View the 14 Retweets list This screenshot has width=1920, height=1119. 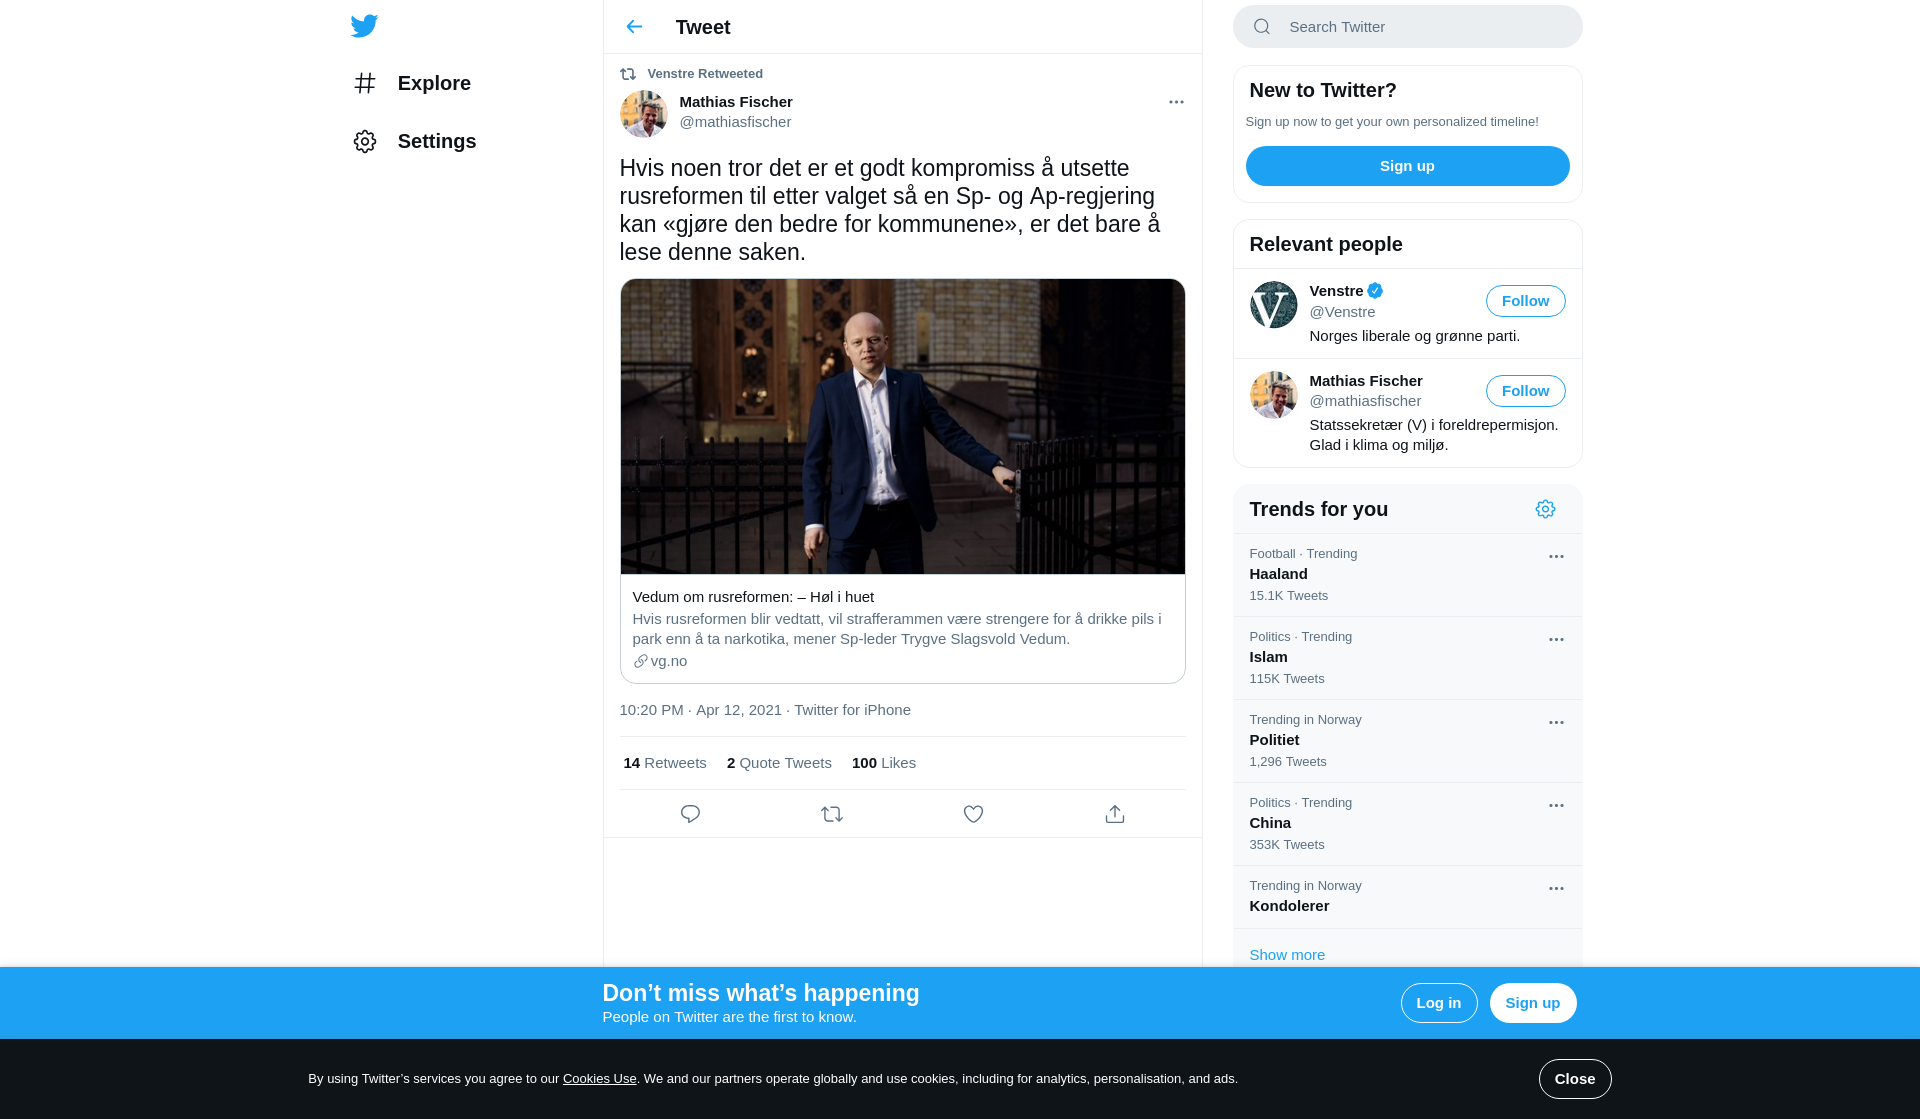click(665, 763)
